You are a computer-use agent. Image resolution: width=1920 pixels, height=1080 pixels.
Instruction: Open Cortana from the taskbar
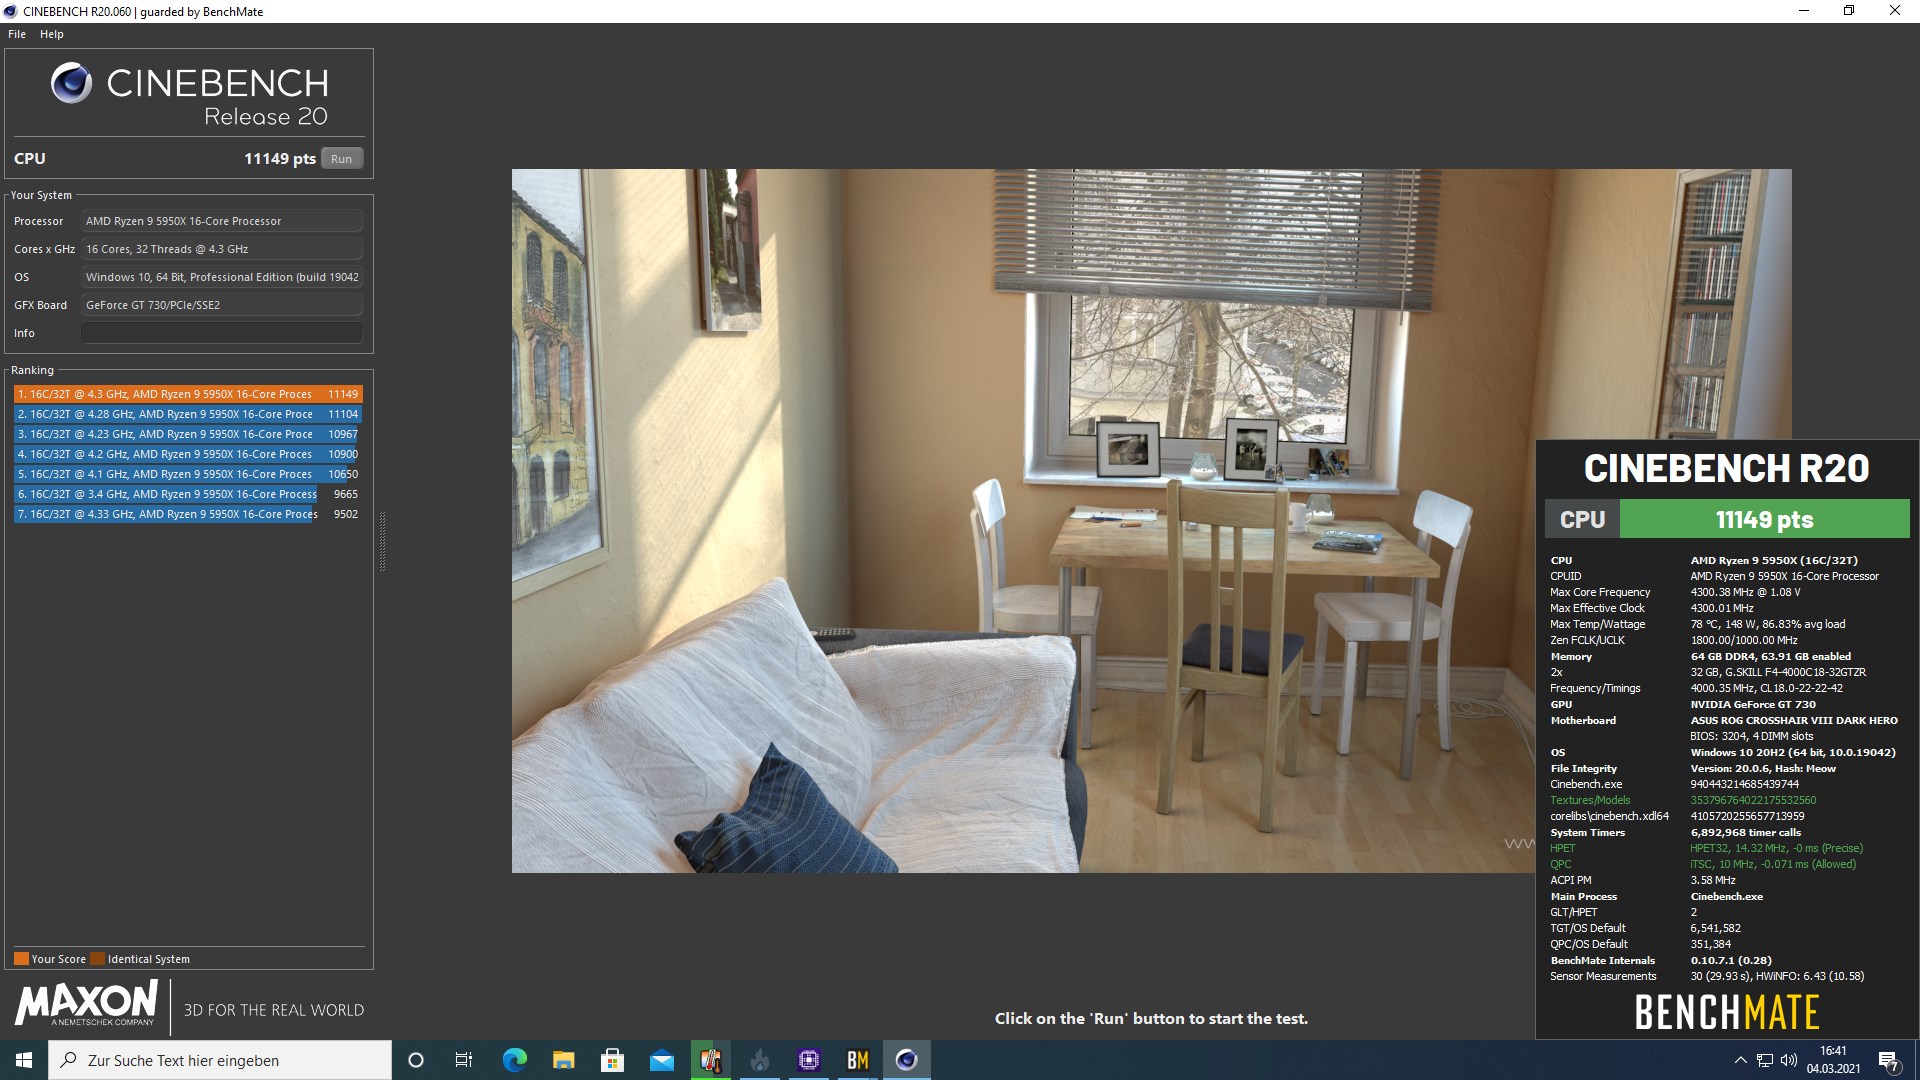[416, 1060]
